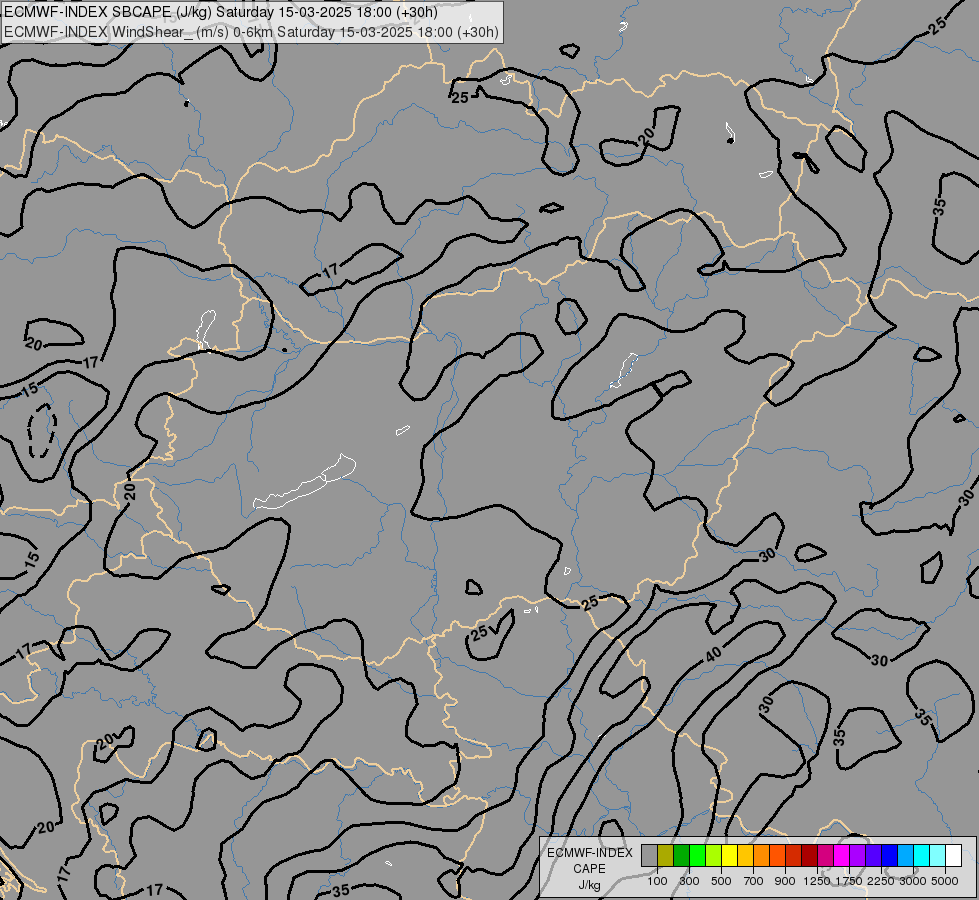Pick the cyan swatch in the CAPE legend
Image resolution: width=979 pixels, height=900 pixels.
[922, 855]
